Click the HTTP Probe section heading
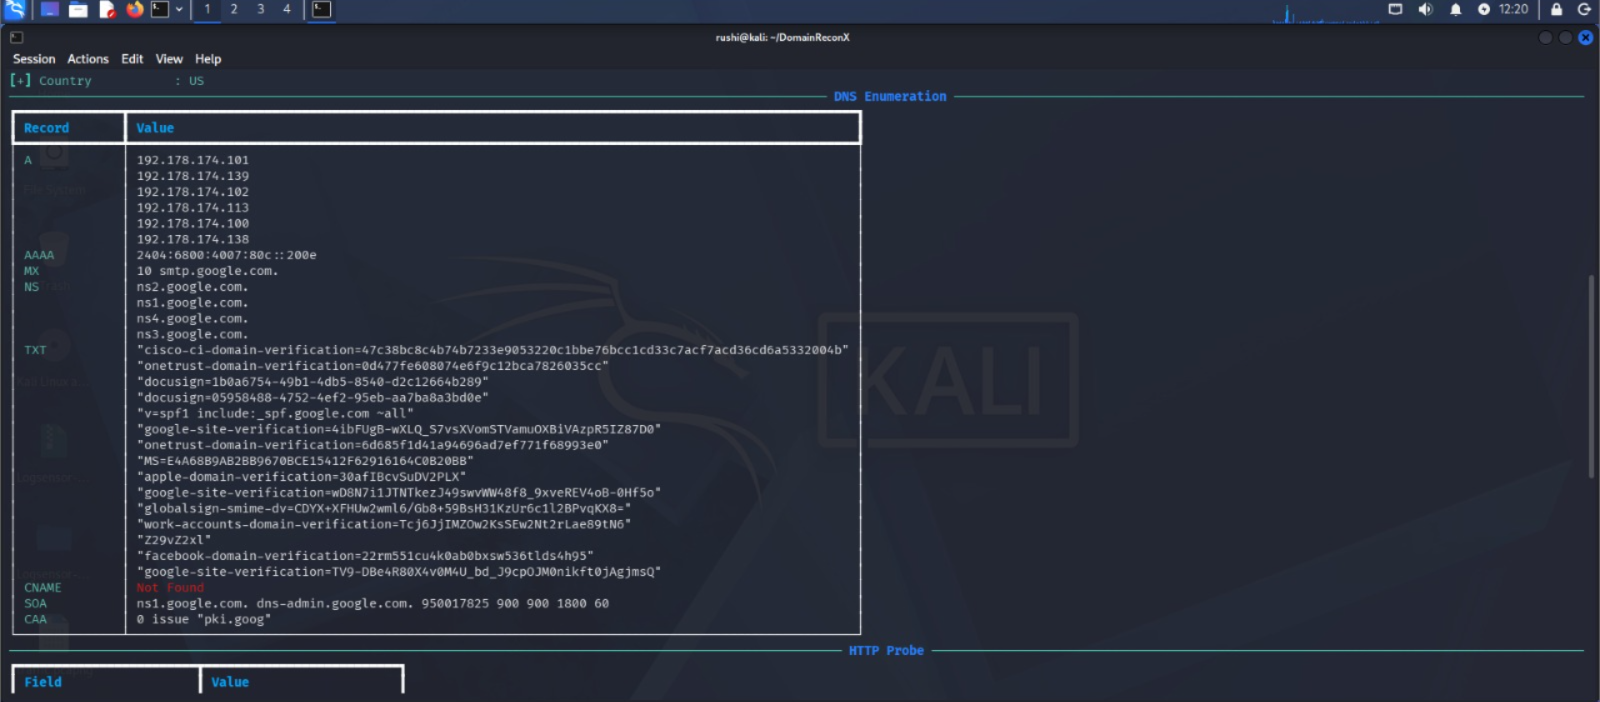This screenshot has width=1600, height=702. tap(886, 651)
